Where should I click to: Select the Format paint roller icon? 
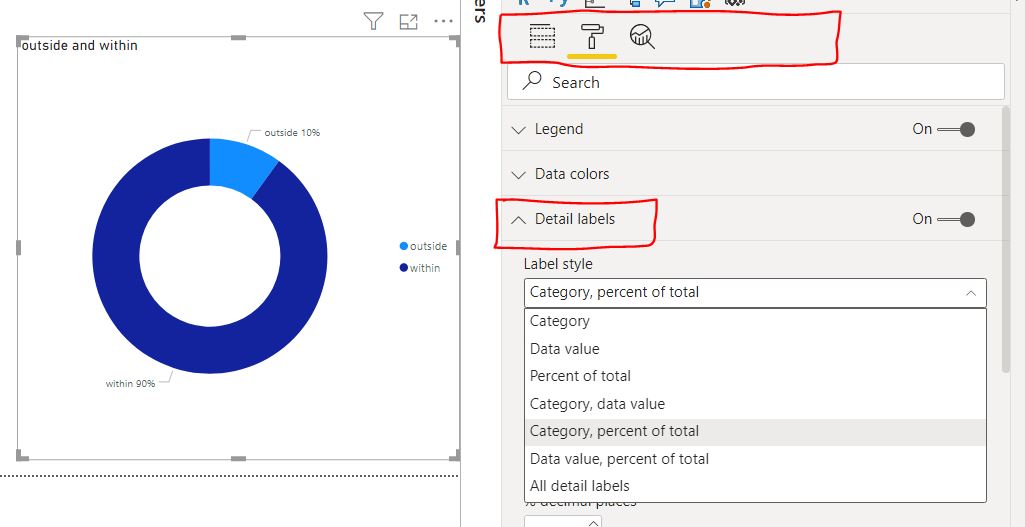pos(592,37)
